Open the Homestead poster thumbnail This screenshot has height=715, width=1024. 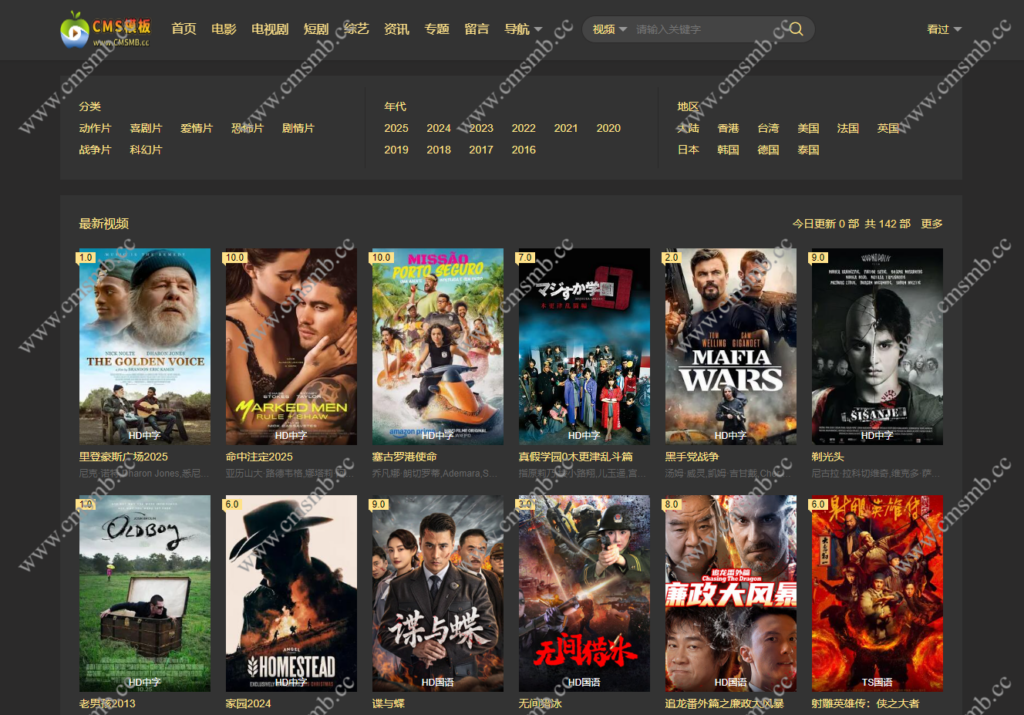pyautogui.click(x=291, y=594)
